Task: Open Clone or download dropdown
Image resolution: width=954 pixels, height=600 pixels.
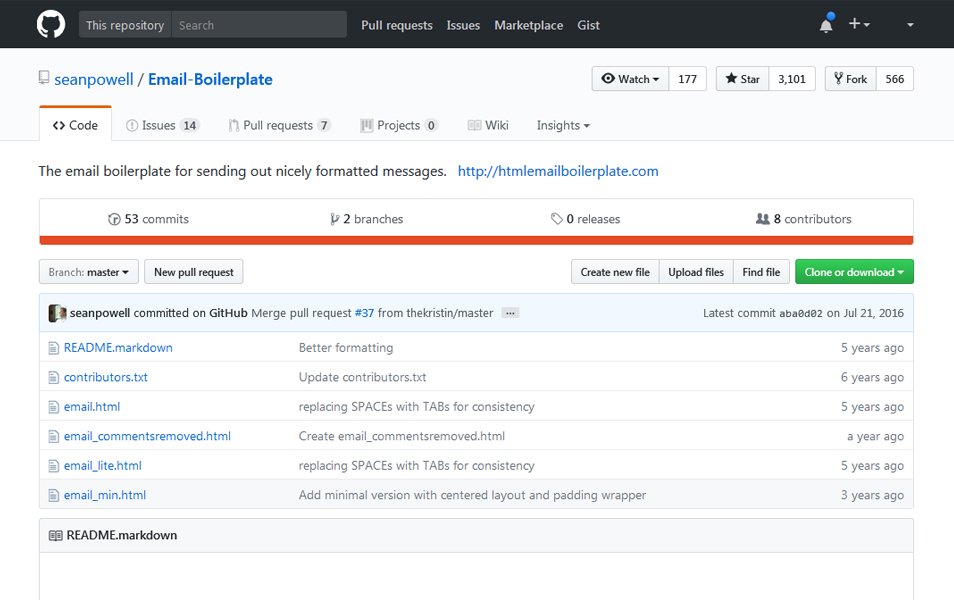Action: pyautogui.click(x=854, y=272)
